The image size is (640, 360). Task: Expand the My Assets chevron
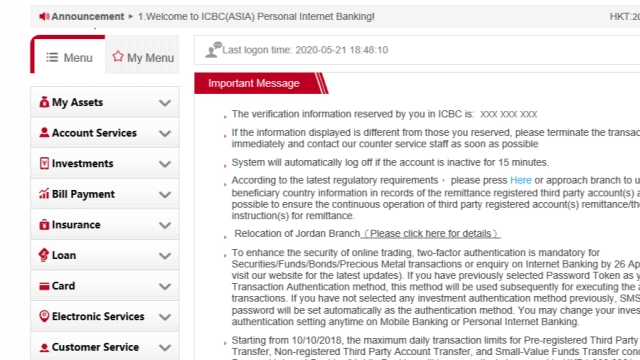(165, 102)
